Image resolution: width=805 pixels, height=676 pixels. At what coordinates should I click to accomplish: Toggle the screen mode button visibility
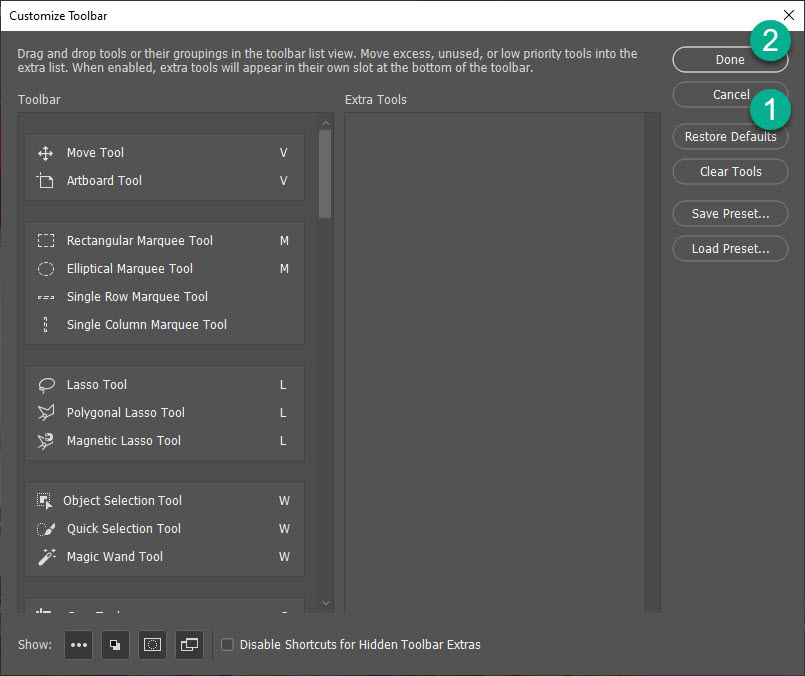pos(189,645)
